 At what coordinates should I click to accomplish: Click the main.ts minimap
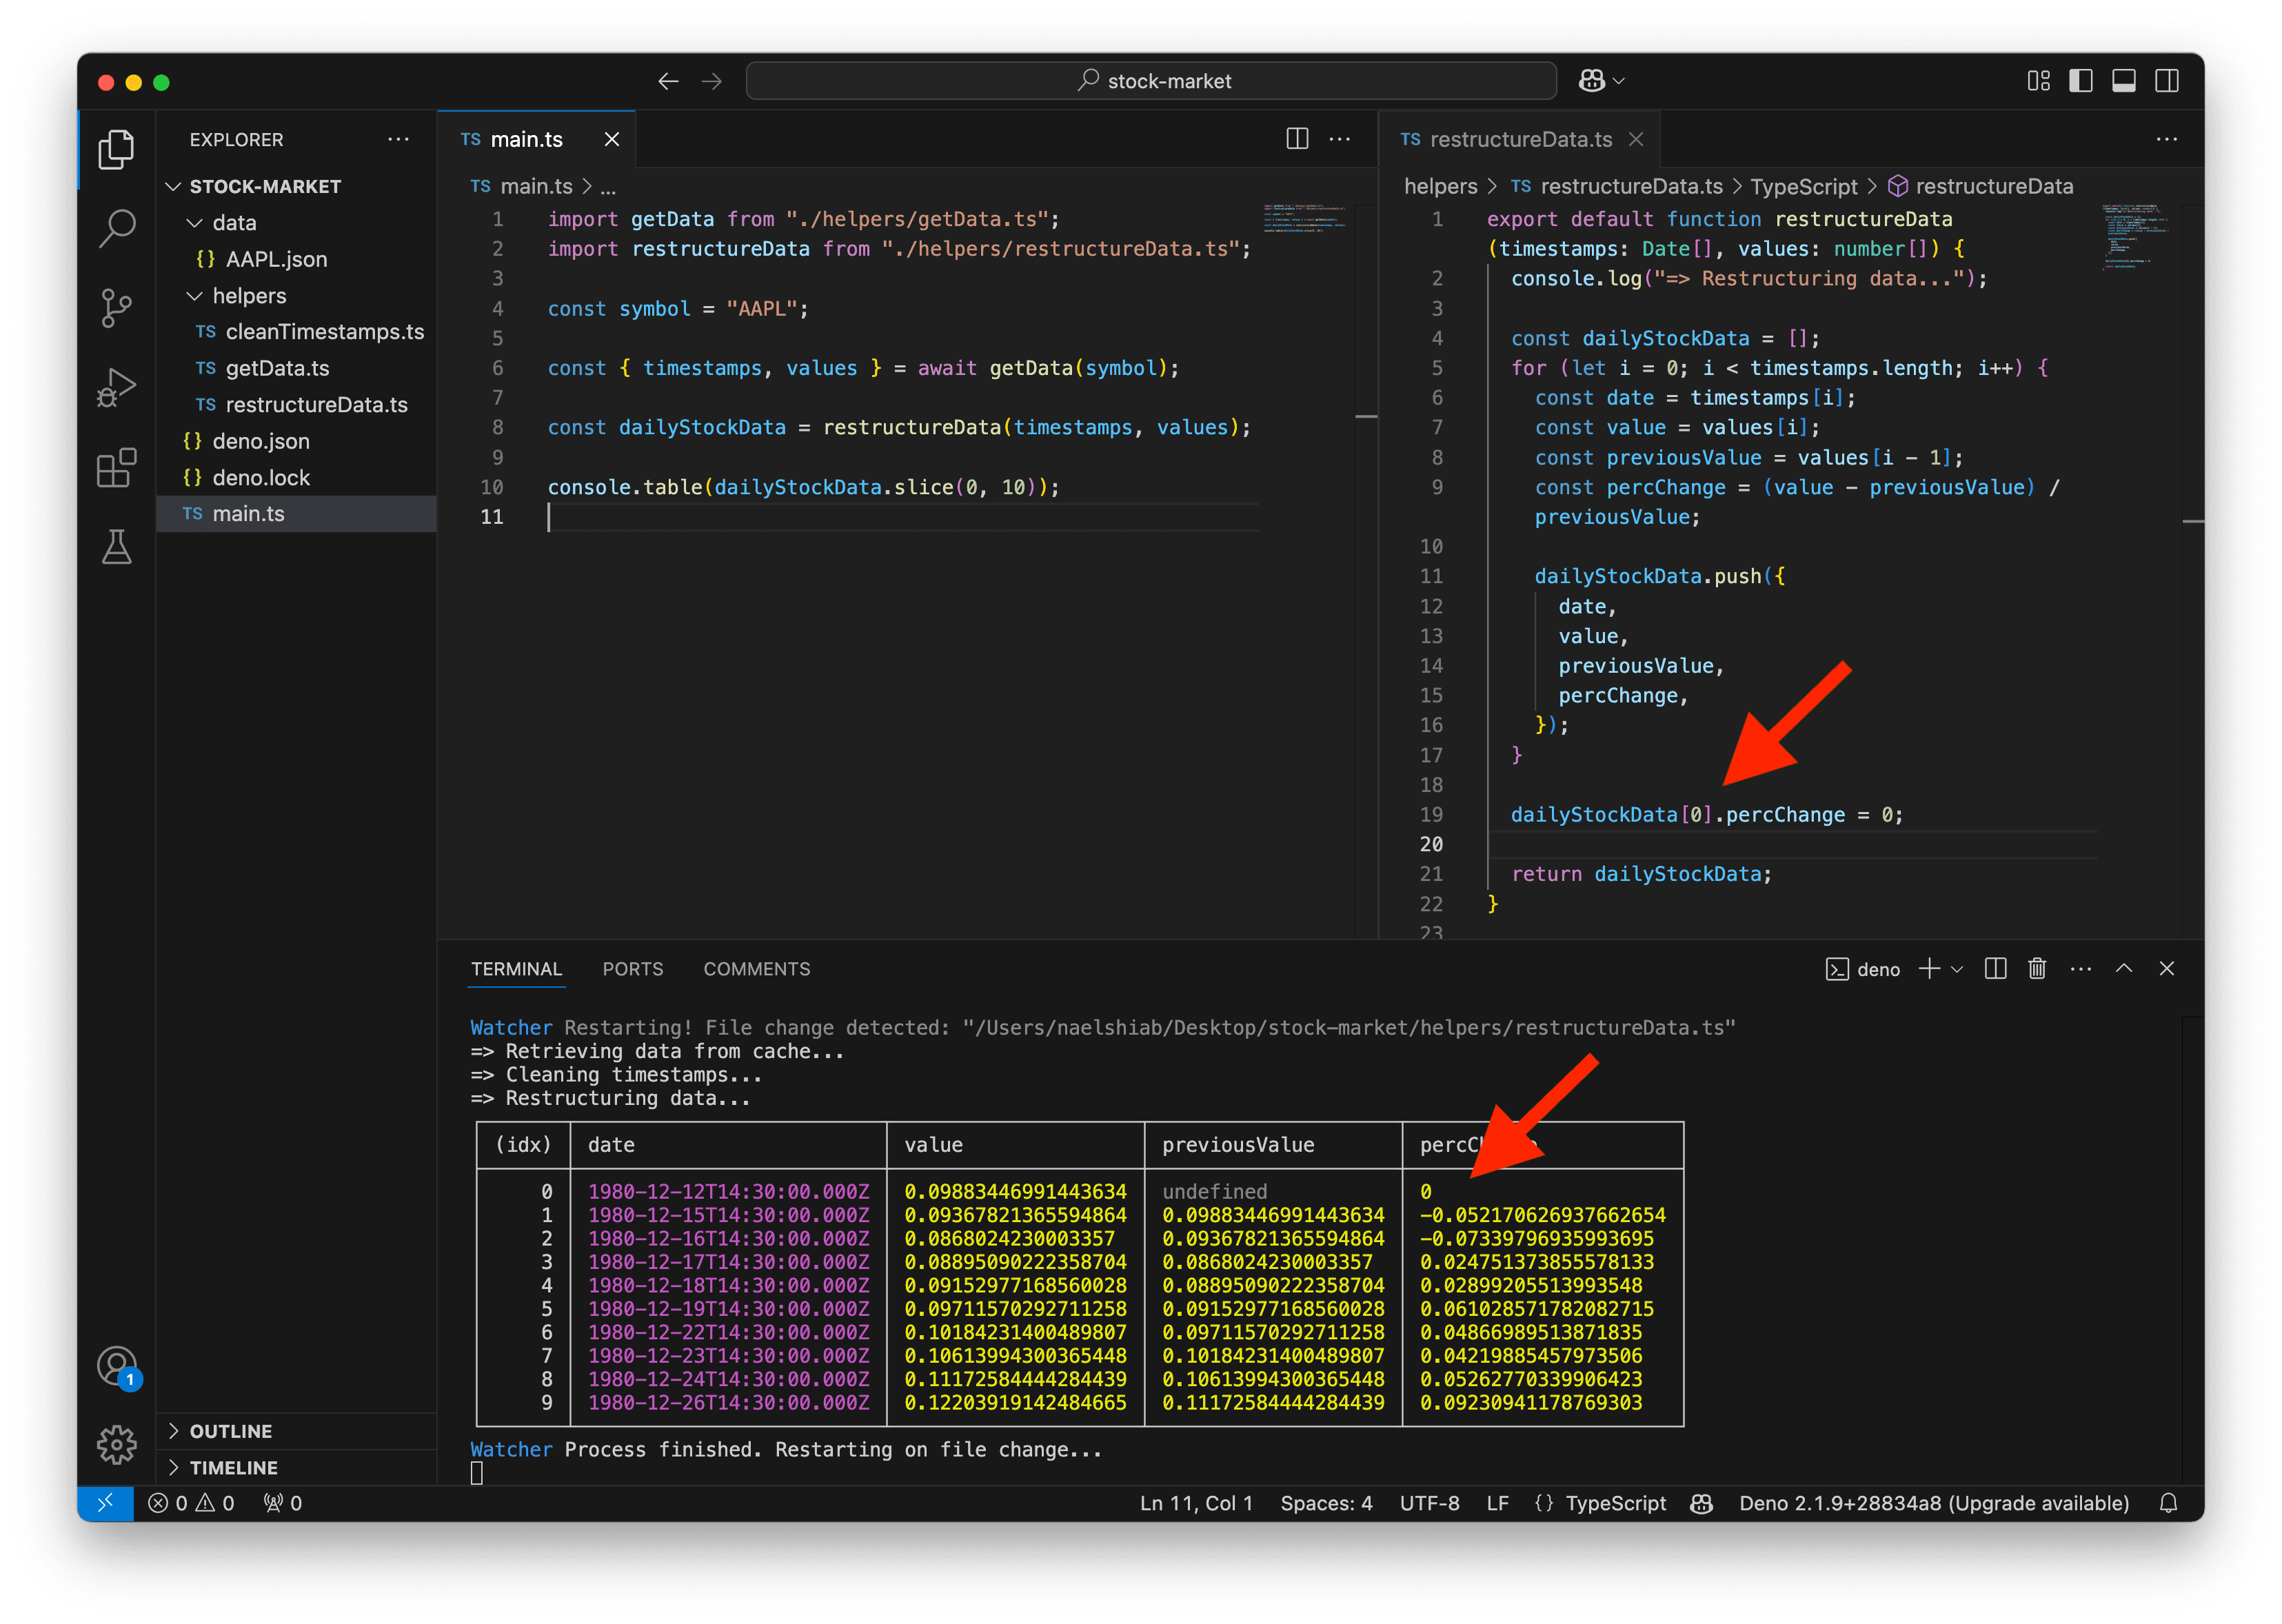tap(1306, 218)
